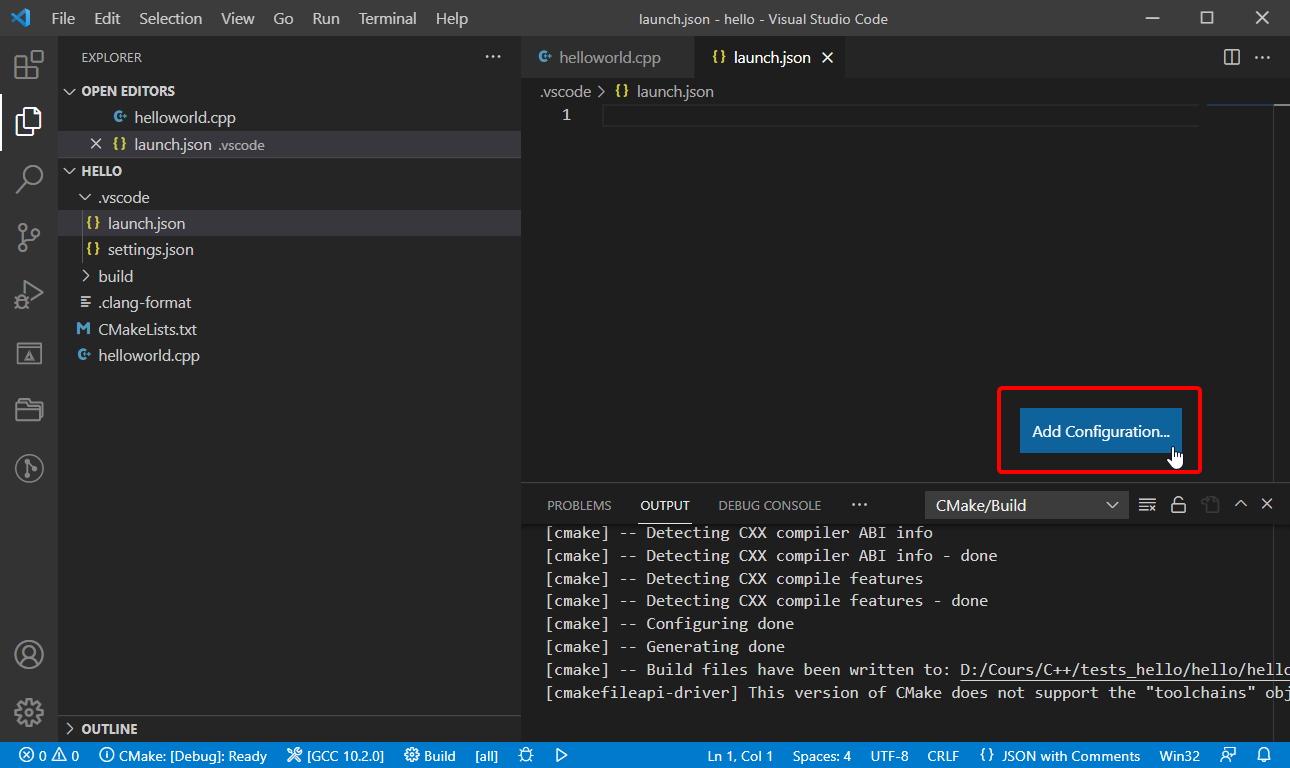Screen dimensions: 1290x768
Task: Open the output log file icon
Action: click(1210, 505)
